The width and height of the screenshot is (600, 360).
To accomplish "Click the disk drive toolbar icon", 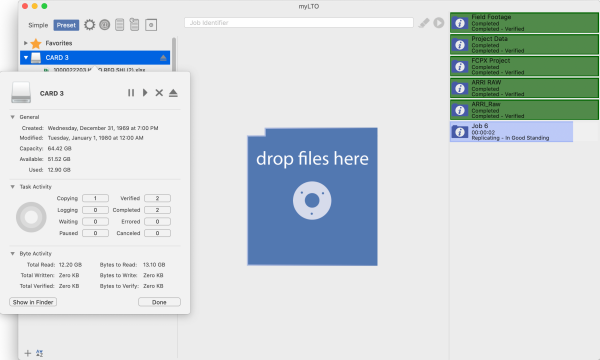I will [x=151, y=25].
